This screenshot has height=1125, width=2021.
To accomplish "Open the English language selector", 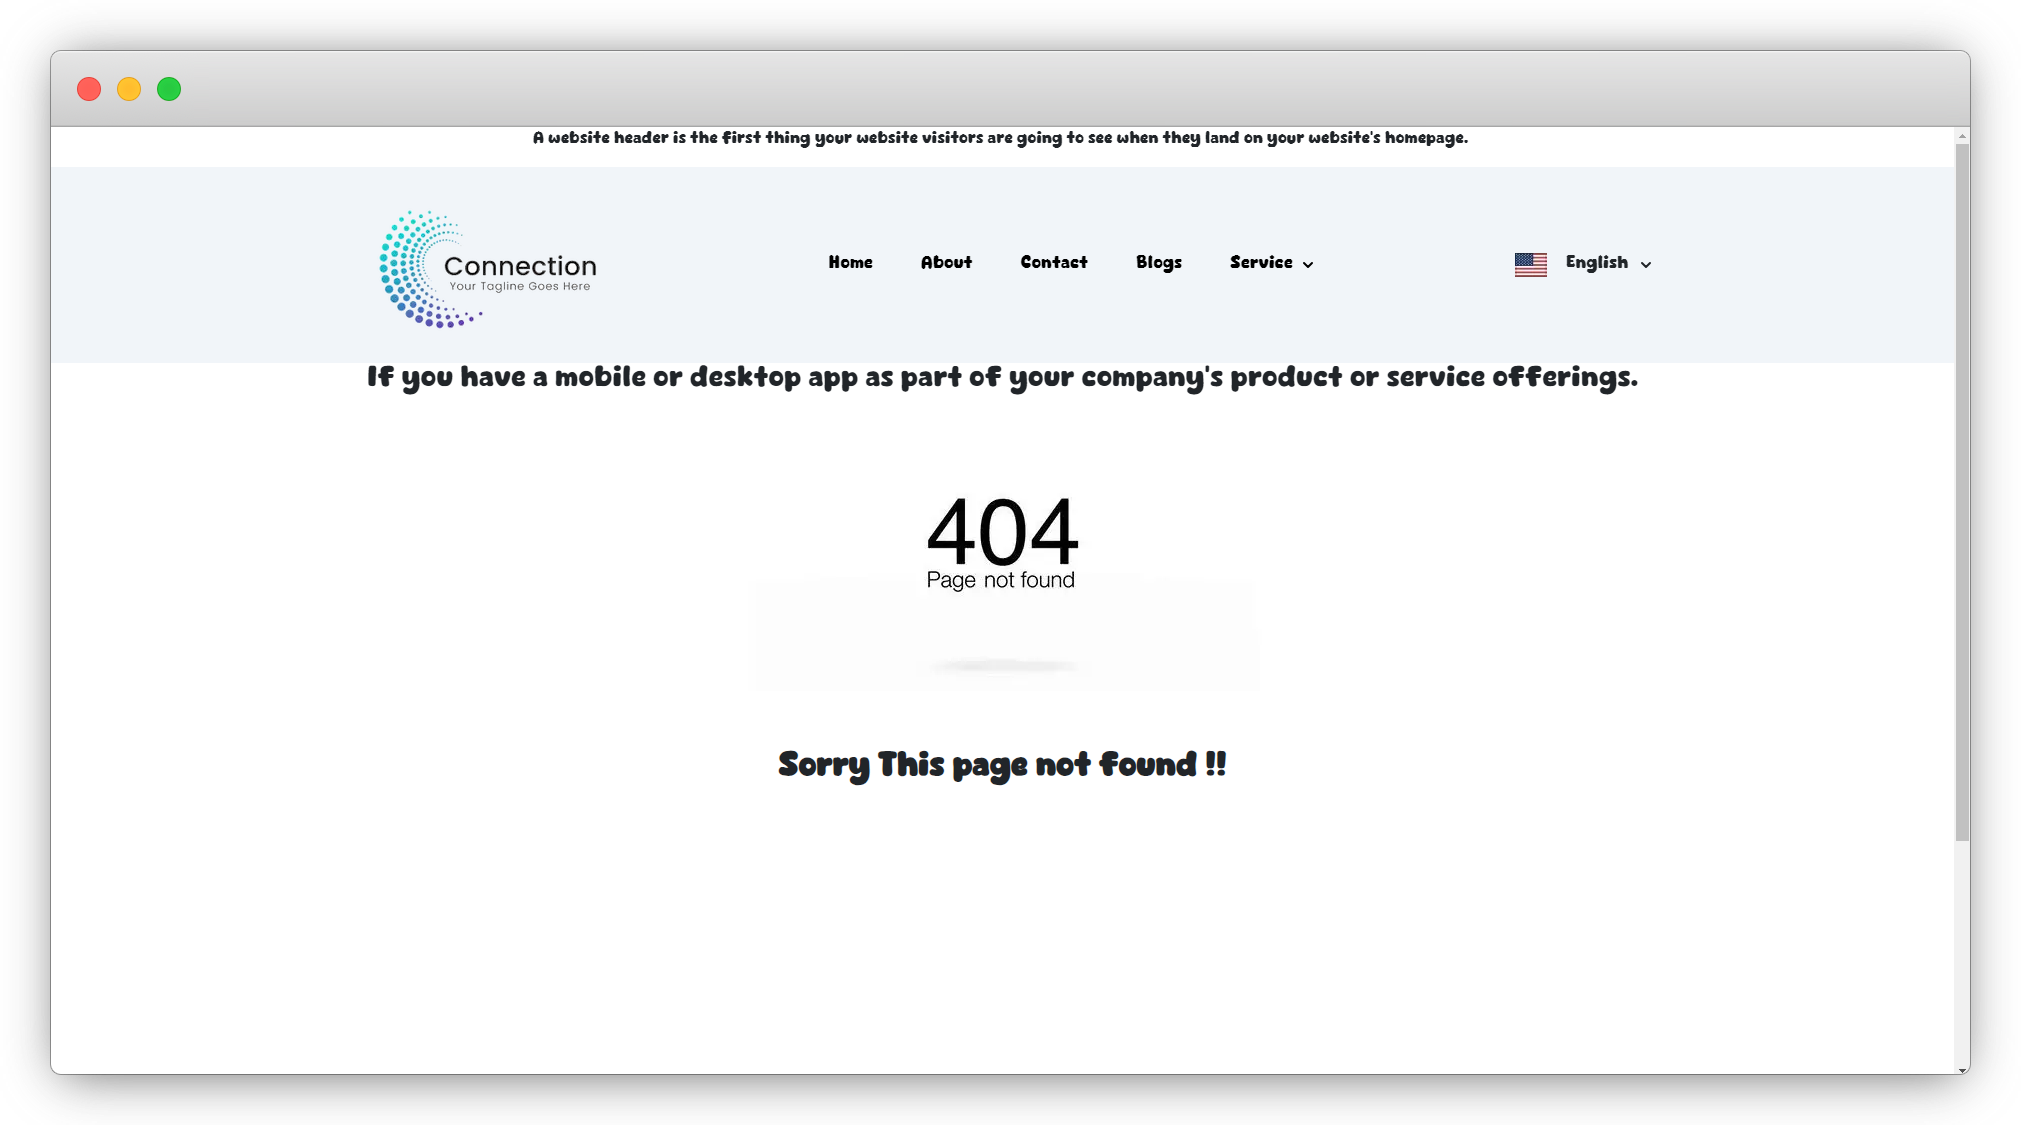I will point(1596,262).
